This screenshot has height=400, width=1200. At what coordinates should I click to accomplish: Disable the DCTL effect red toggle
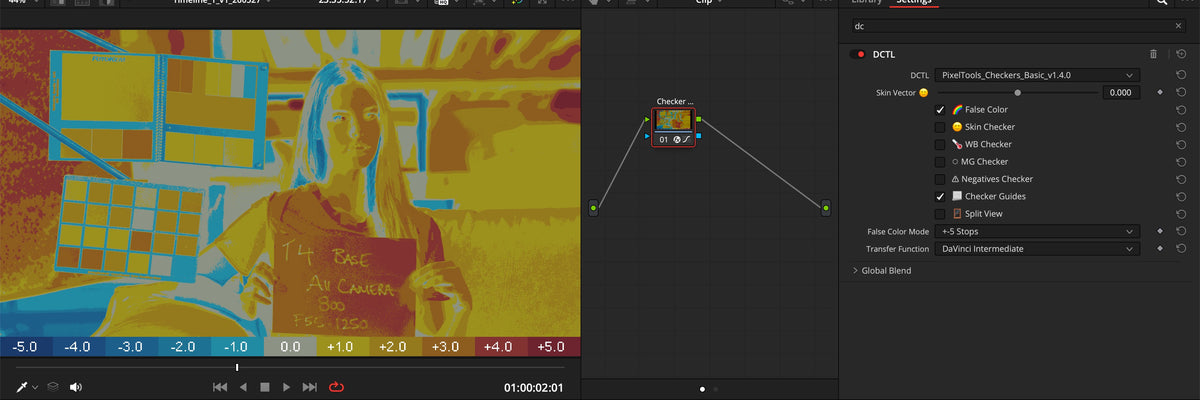coord(858,54)
